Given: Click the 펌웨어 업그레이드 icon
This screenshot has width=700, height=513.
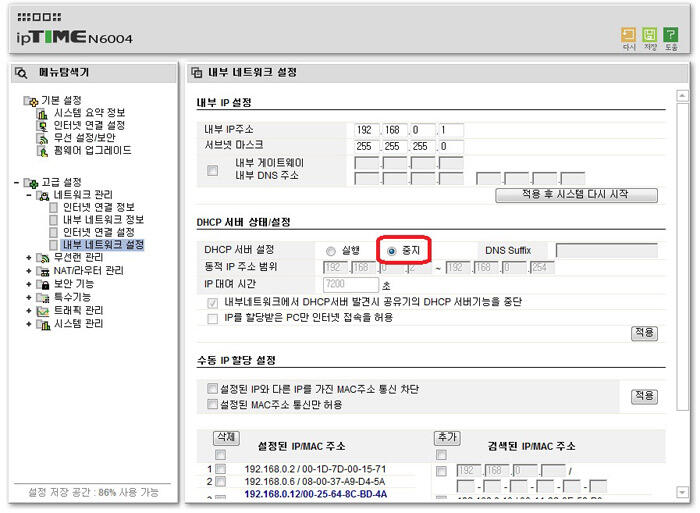Looking at the screenshot, I should [42, 151].
